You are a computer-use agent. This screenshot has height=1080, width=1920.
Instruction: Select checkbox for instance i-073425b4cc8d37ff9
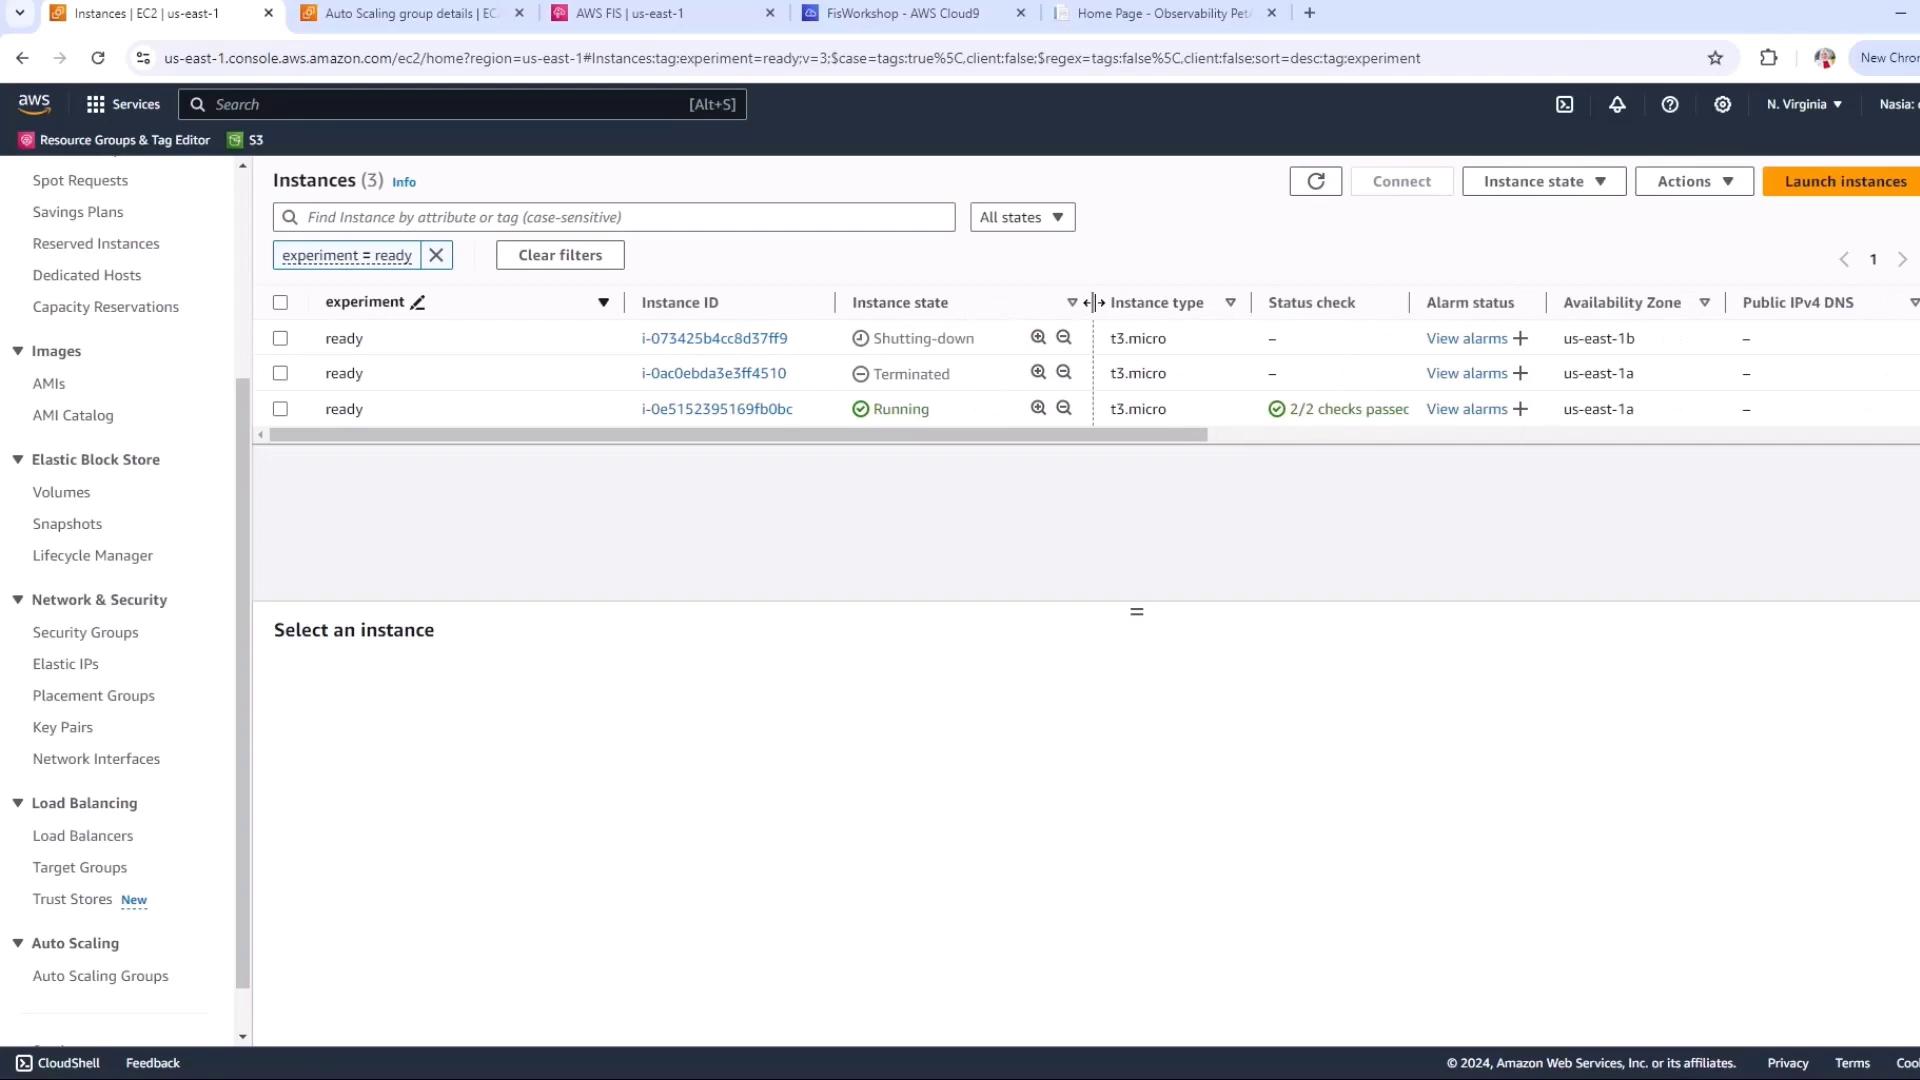[x=280, y=339]
